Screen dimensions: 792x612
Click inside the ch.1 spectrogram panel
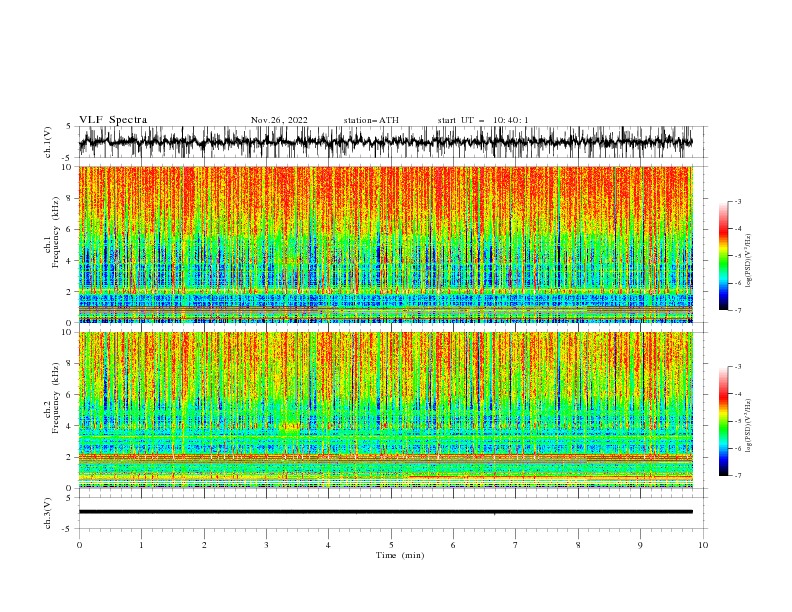(x=386, y=244)
